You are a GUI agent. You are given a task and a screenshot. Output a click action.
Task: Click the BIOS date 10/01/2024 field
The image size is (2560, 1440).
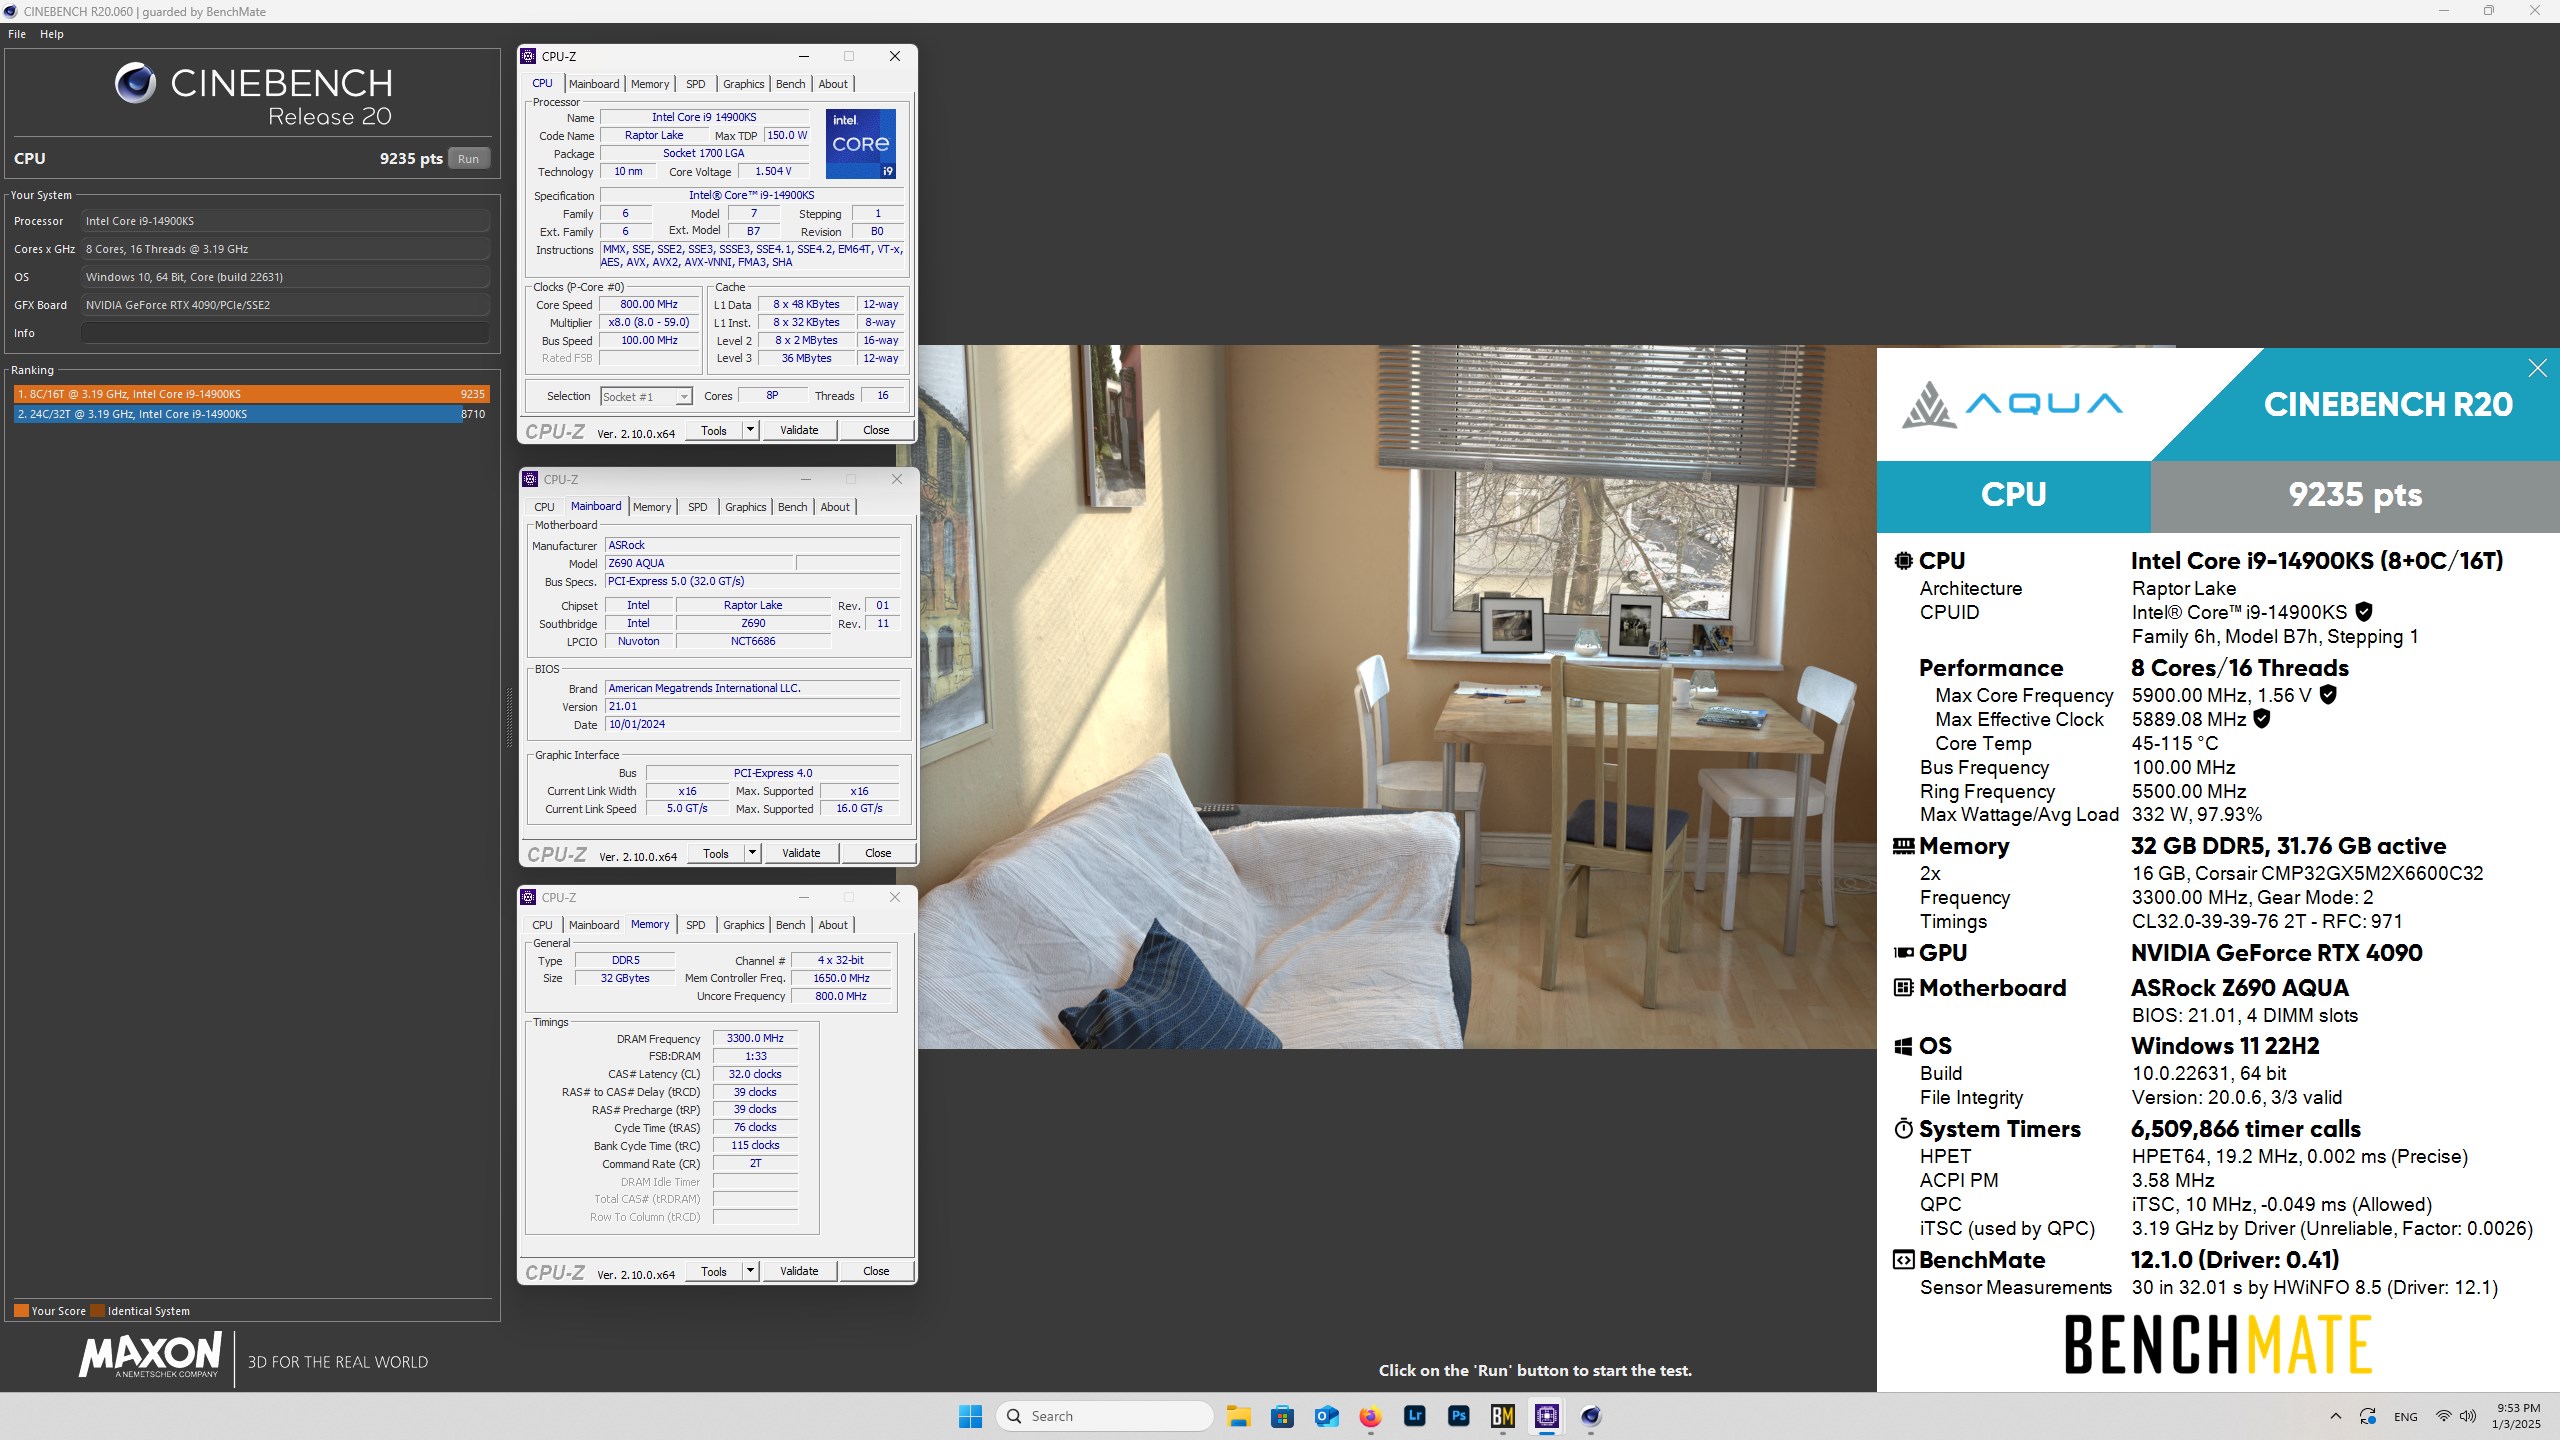(753, 724)
